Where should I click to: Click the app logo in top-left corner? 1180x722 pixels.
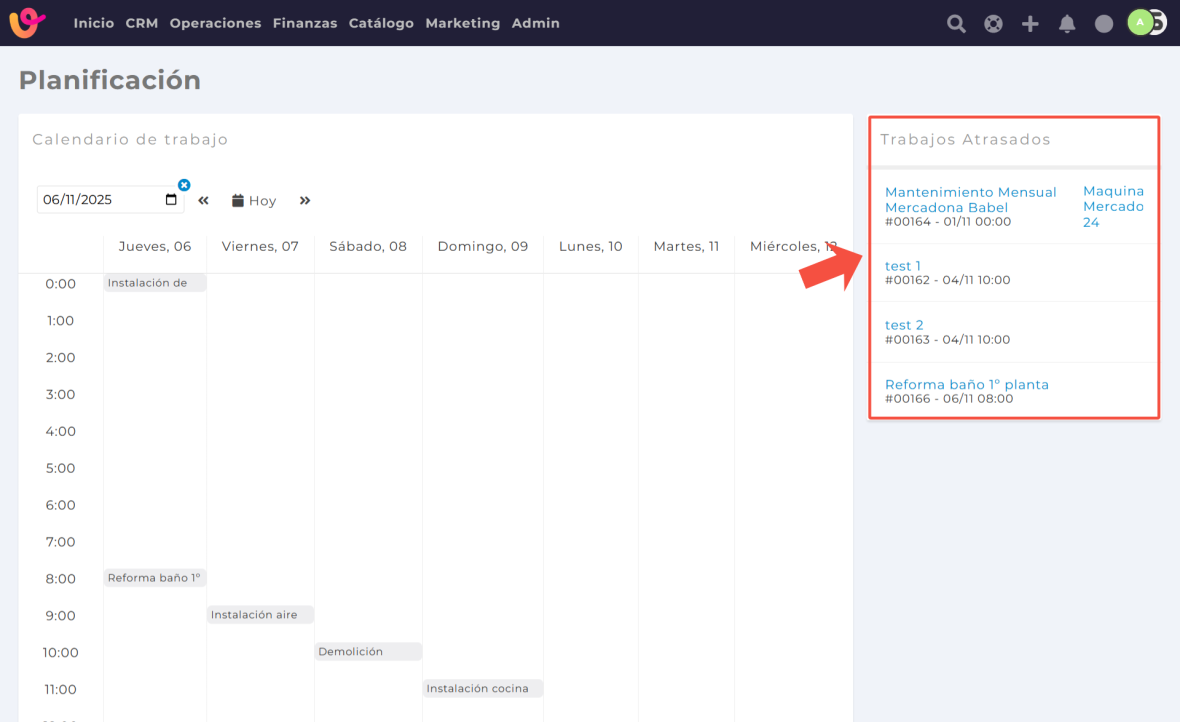[27, 22]
